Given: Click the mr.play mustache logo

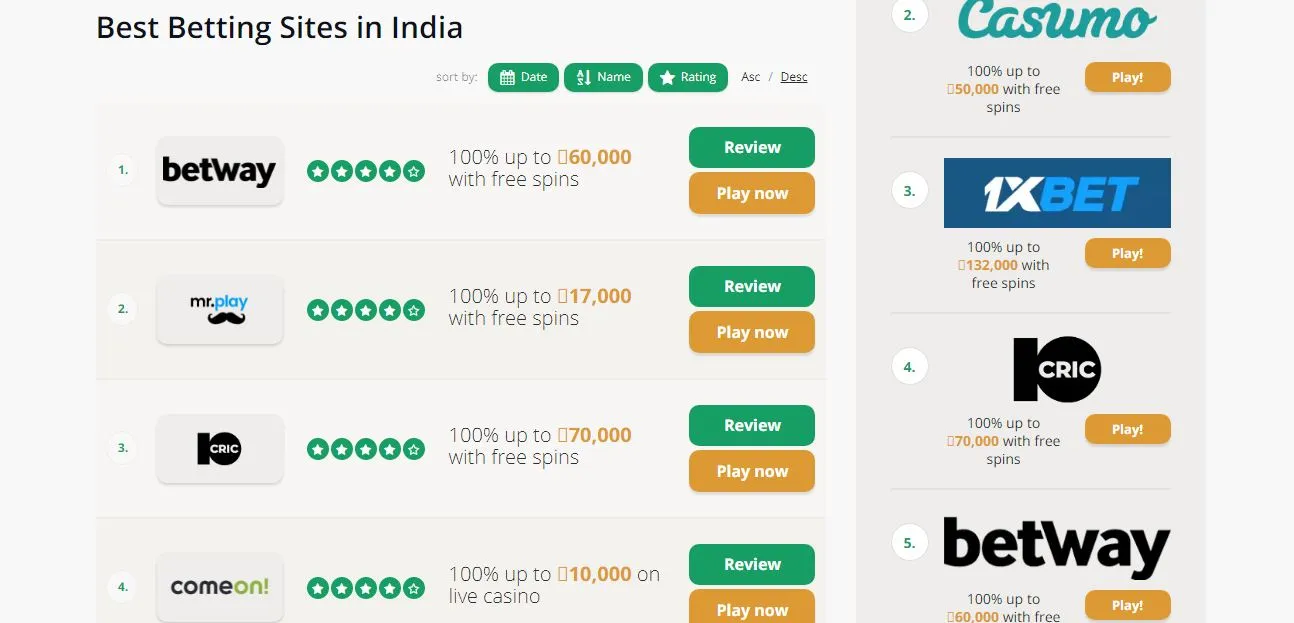Looking at the screenshot, I should (219, 310).
